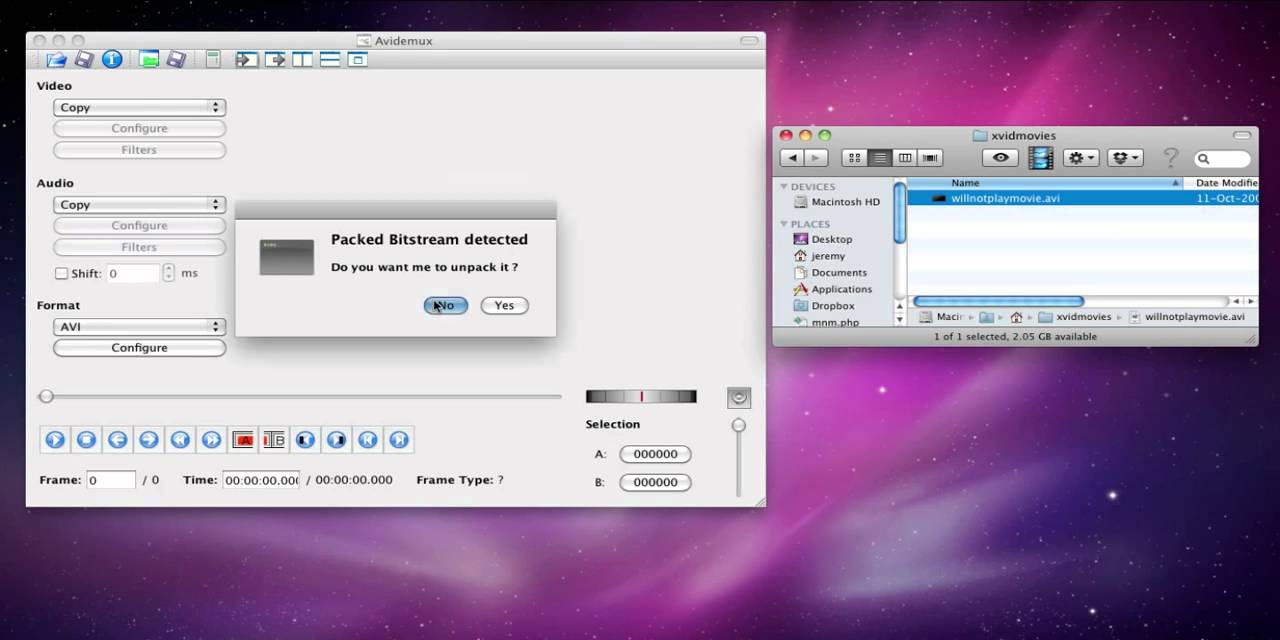Image resolution: width=1280 pixels, height=640 pixels.
Task: Click Yes to unpack the bitstream
Action: pos(504,305)
